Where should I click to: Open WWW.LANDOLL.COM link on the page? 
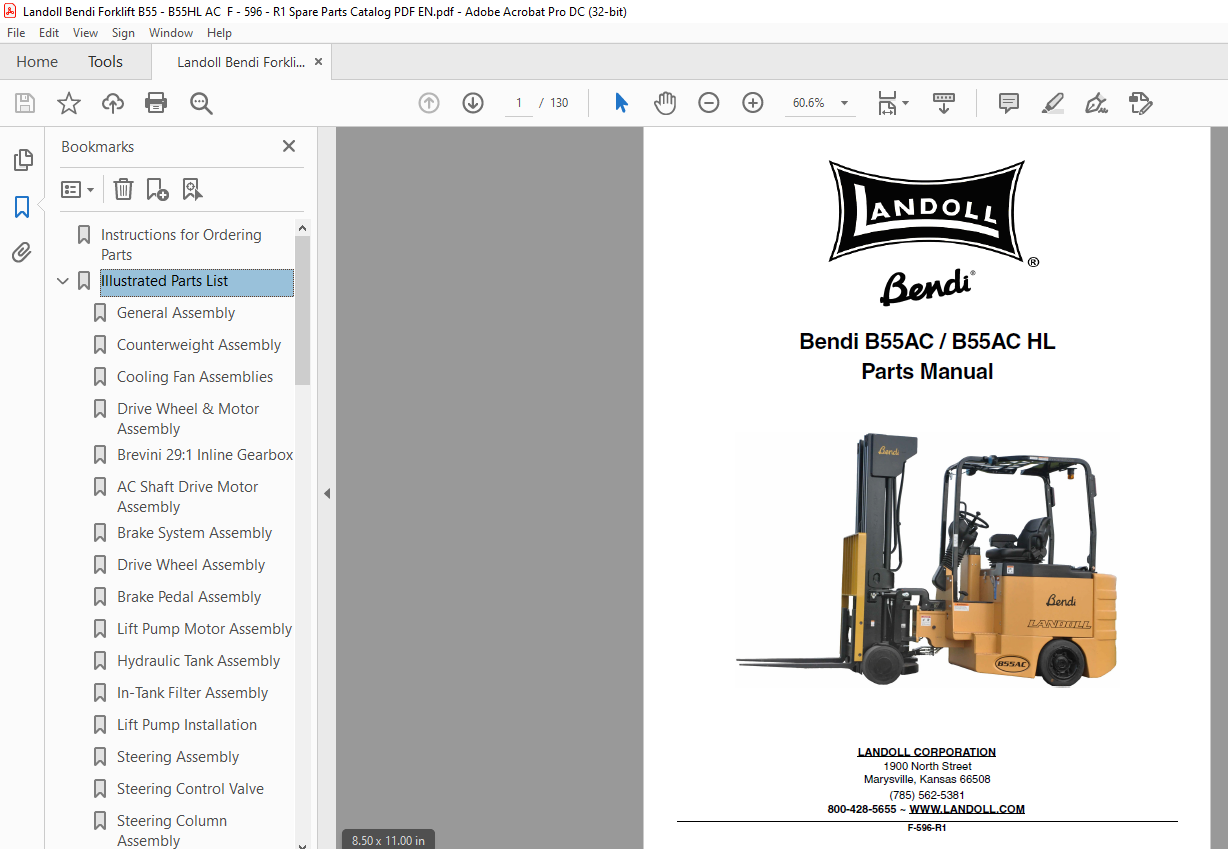967,810
